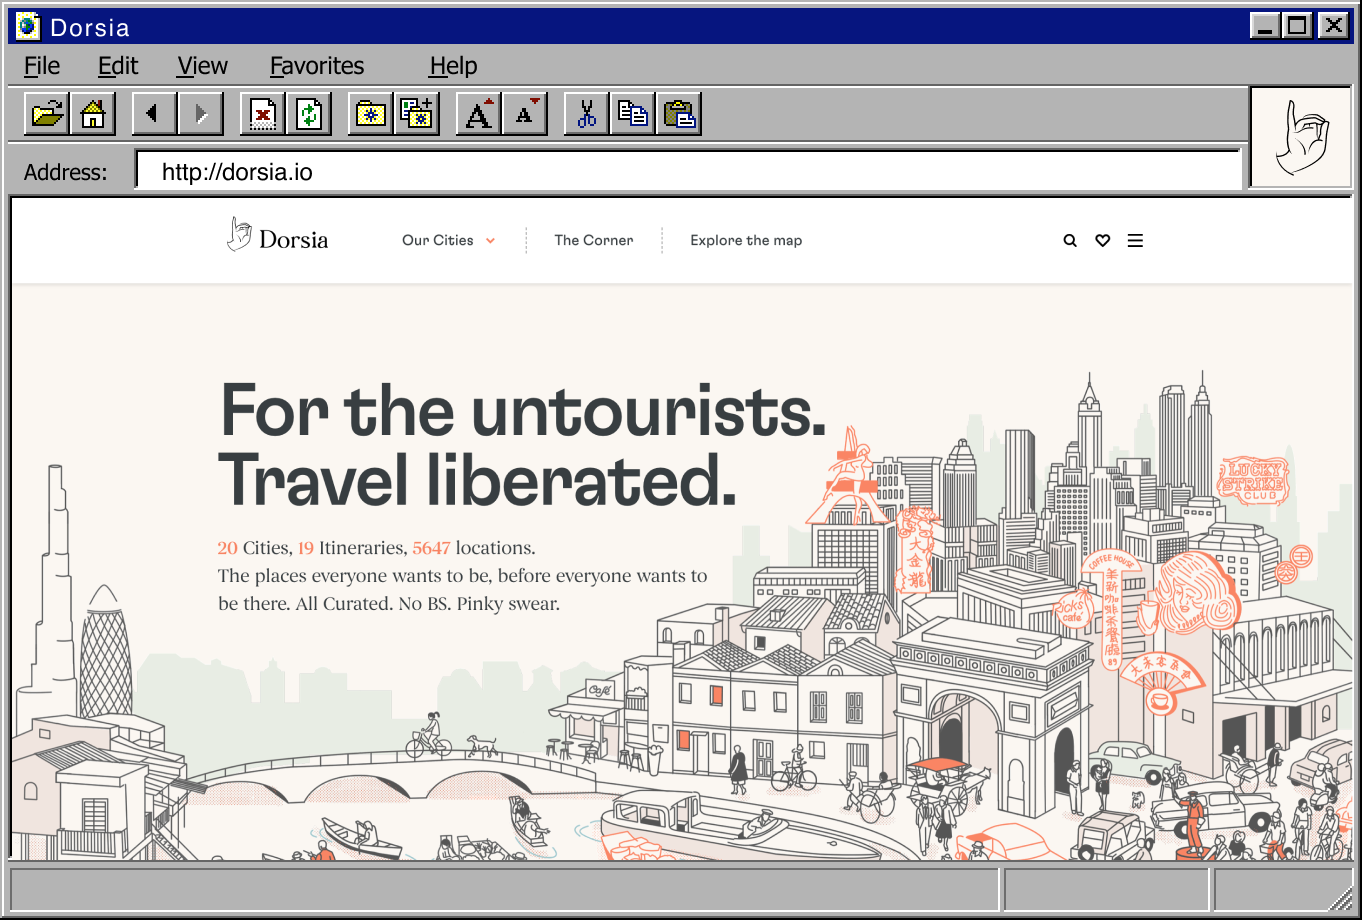Open the Favorites menu
1362x920 pixels.
pyautogui.click(x=317, y=66)
